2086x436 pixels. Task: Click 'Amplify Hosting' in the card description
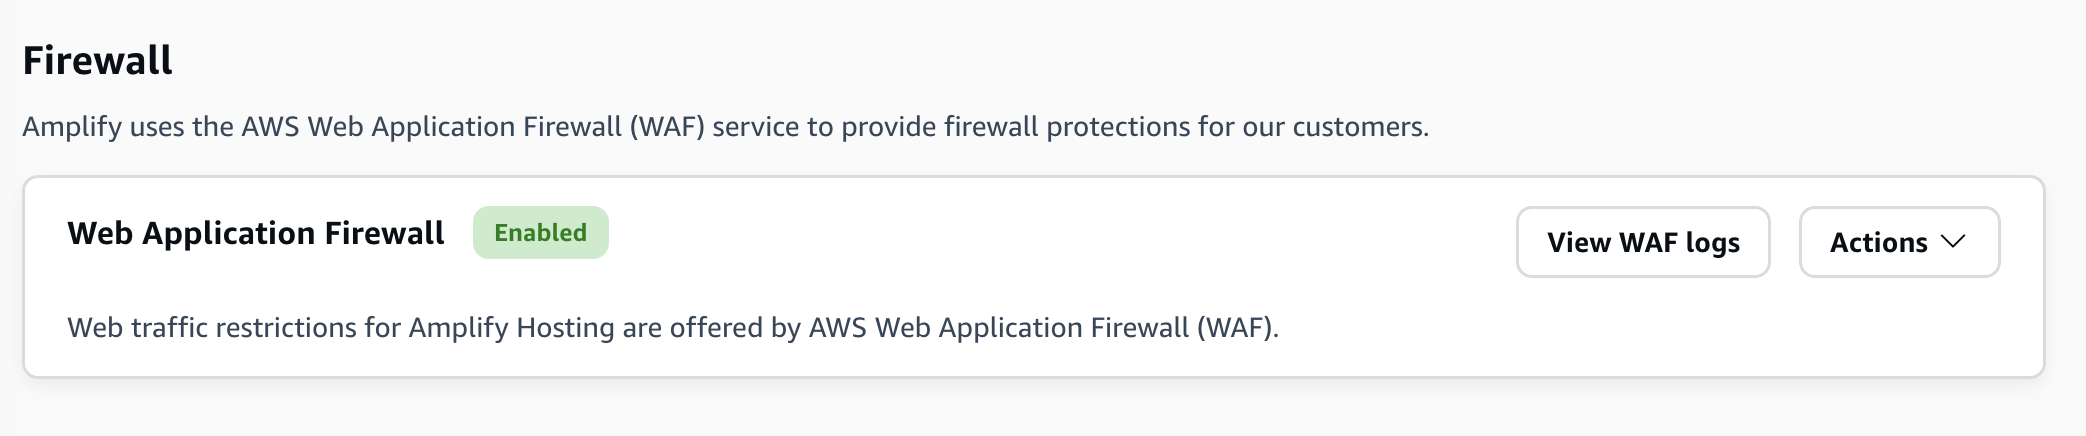click(x=511, y=328)
